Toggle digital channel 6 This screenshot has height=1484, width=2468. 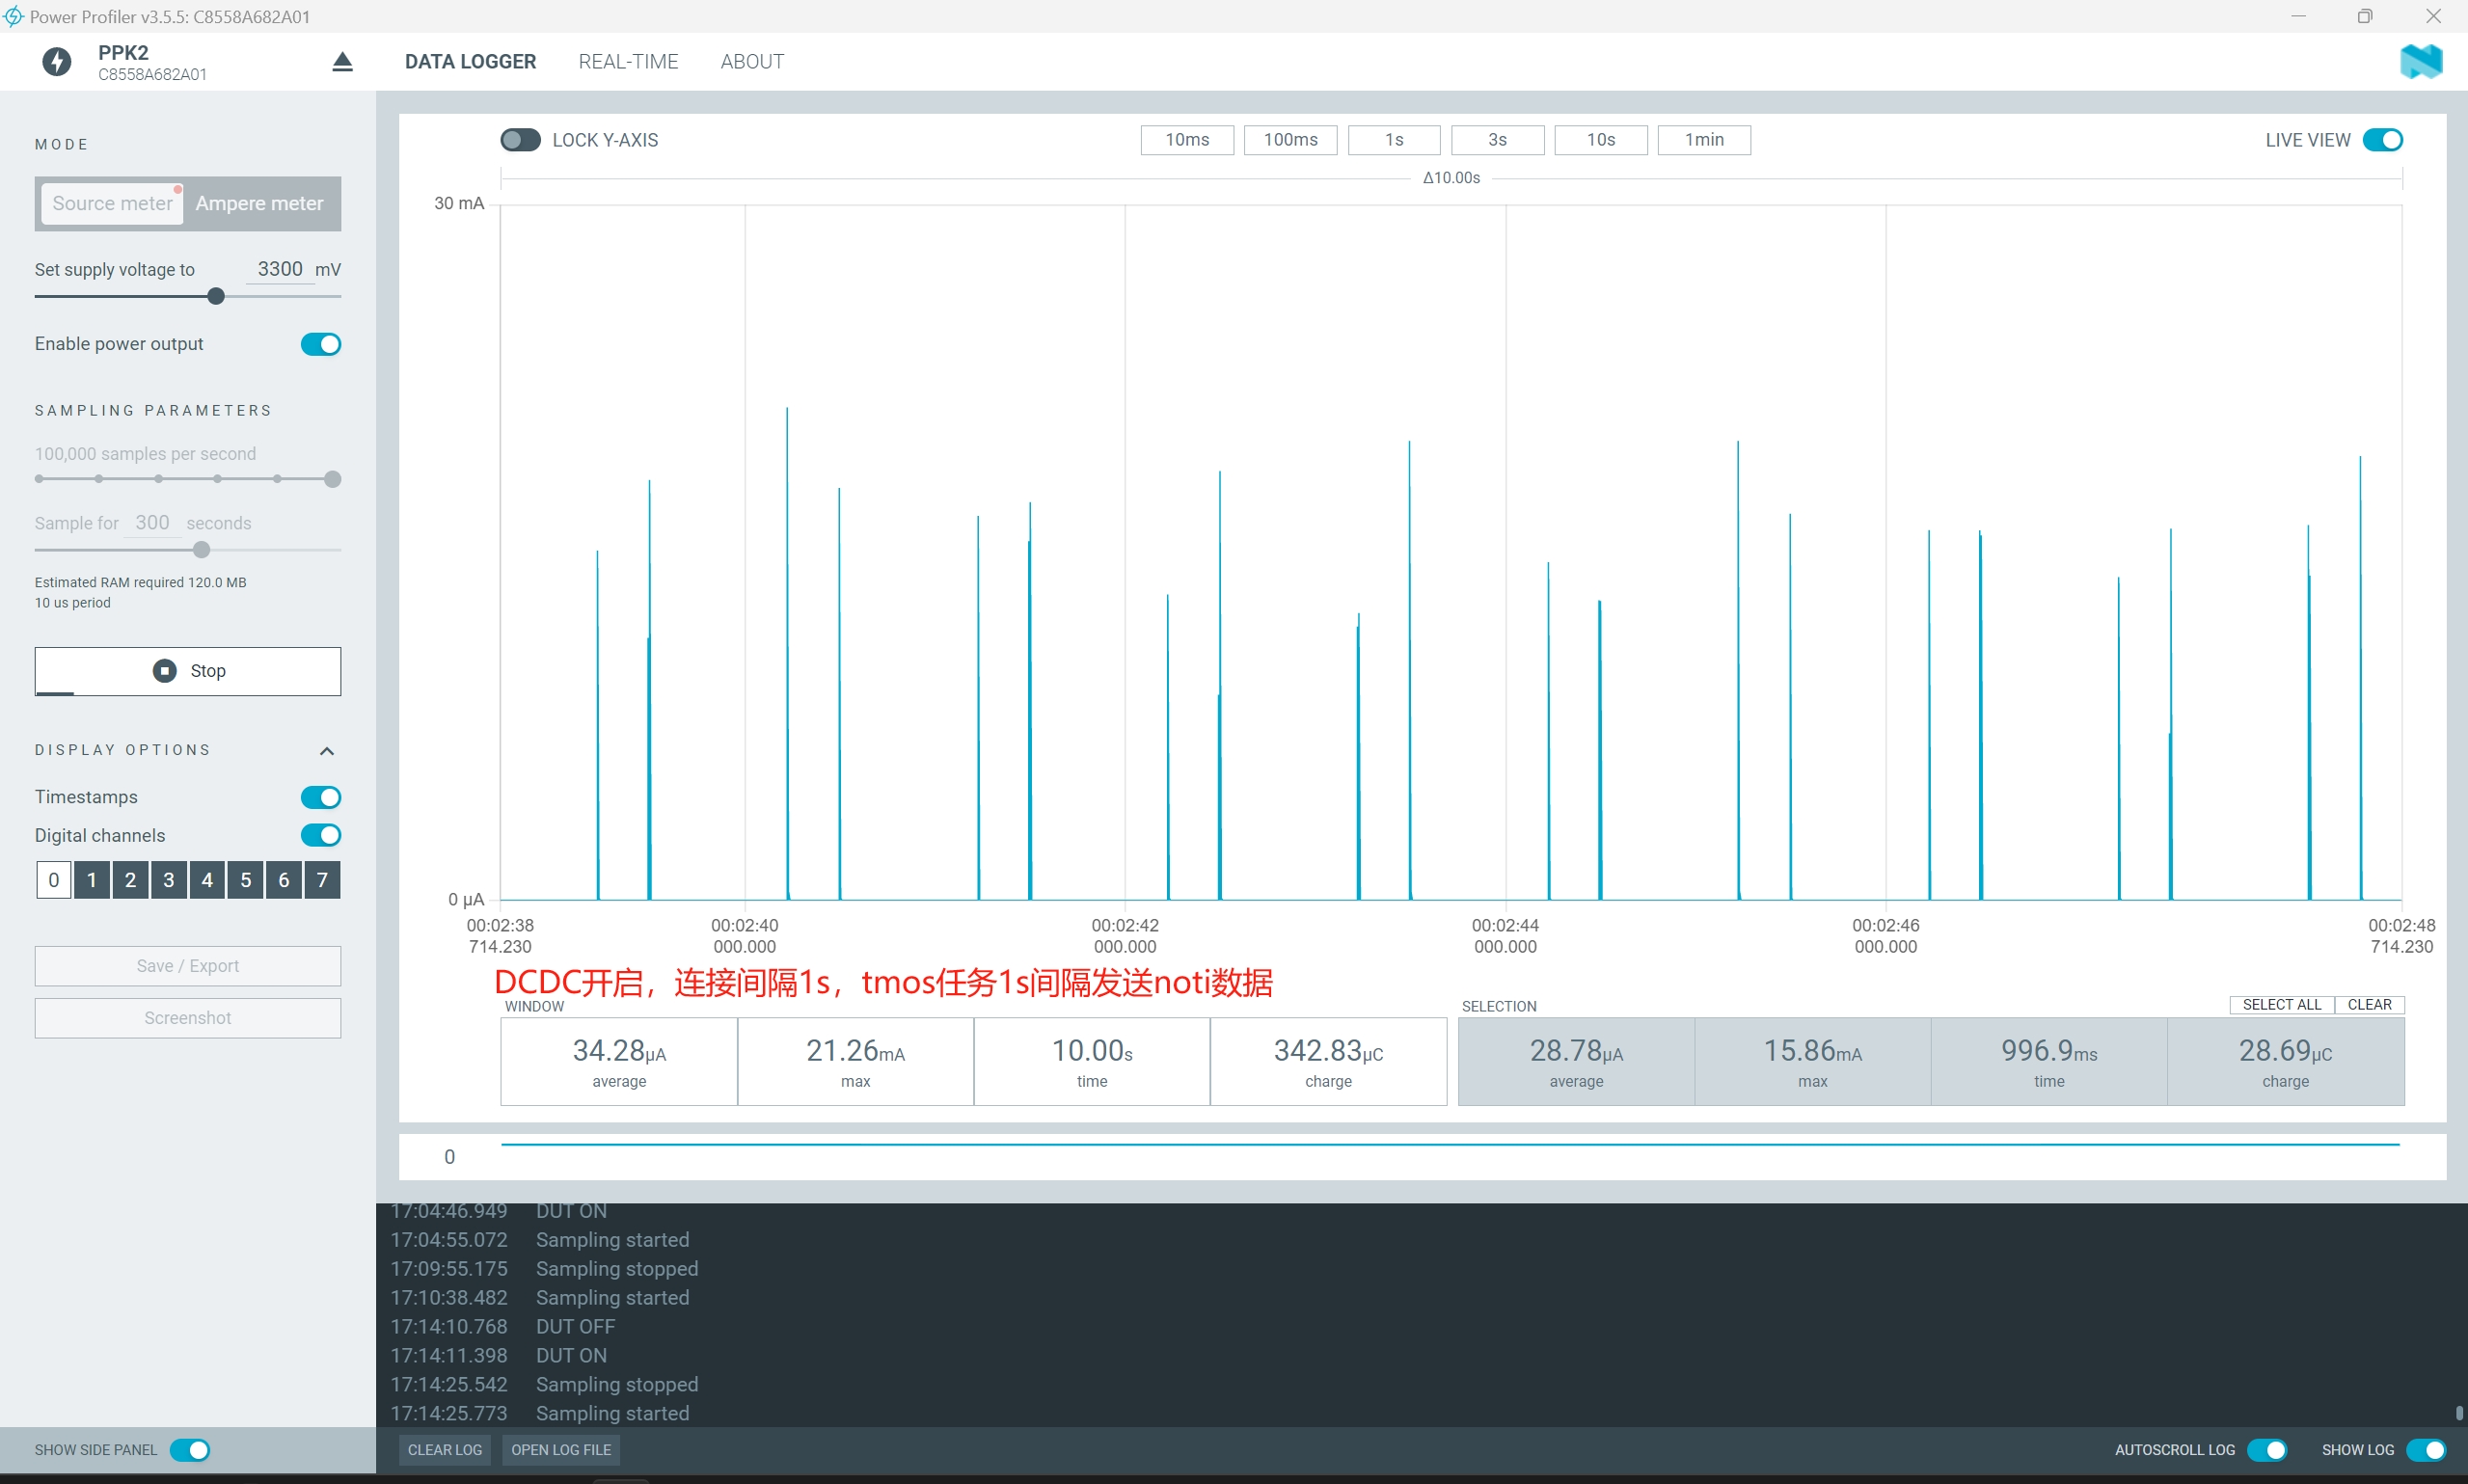pyautogui.click(x=284, y=880)
